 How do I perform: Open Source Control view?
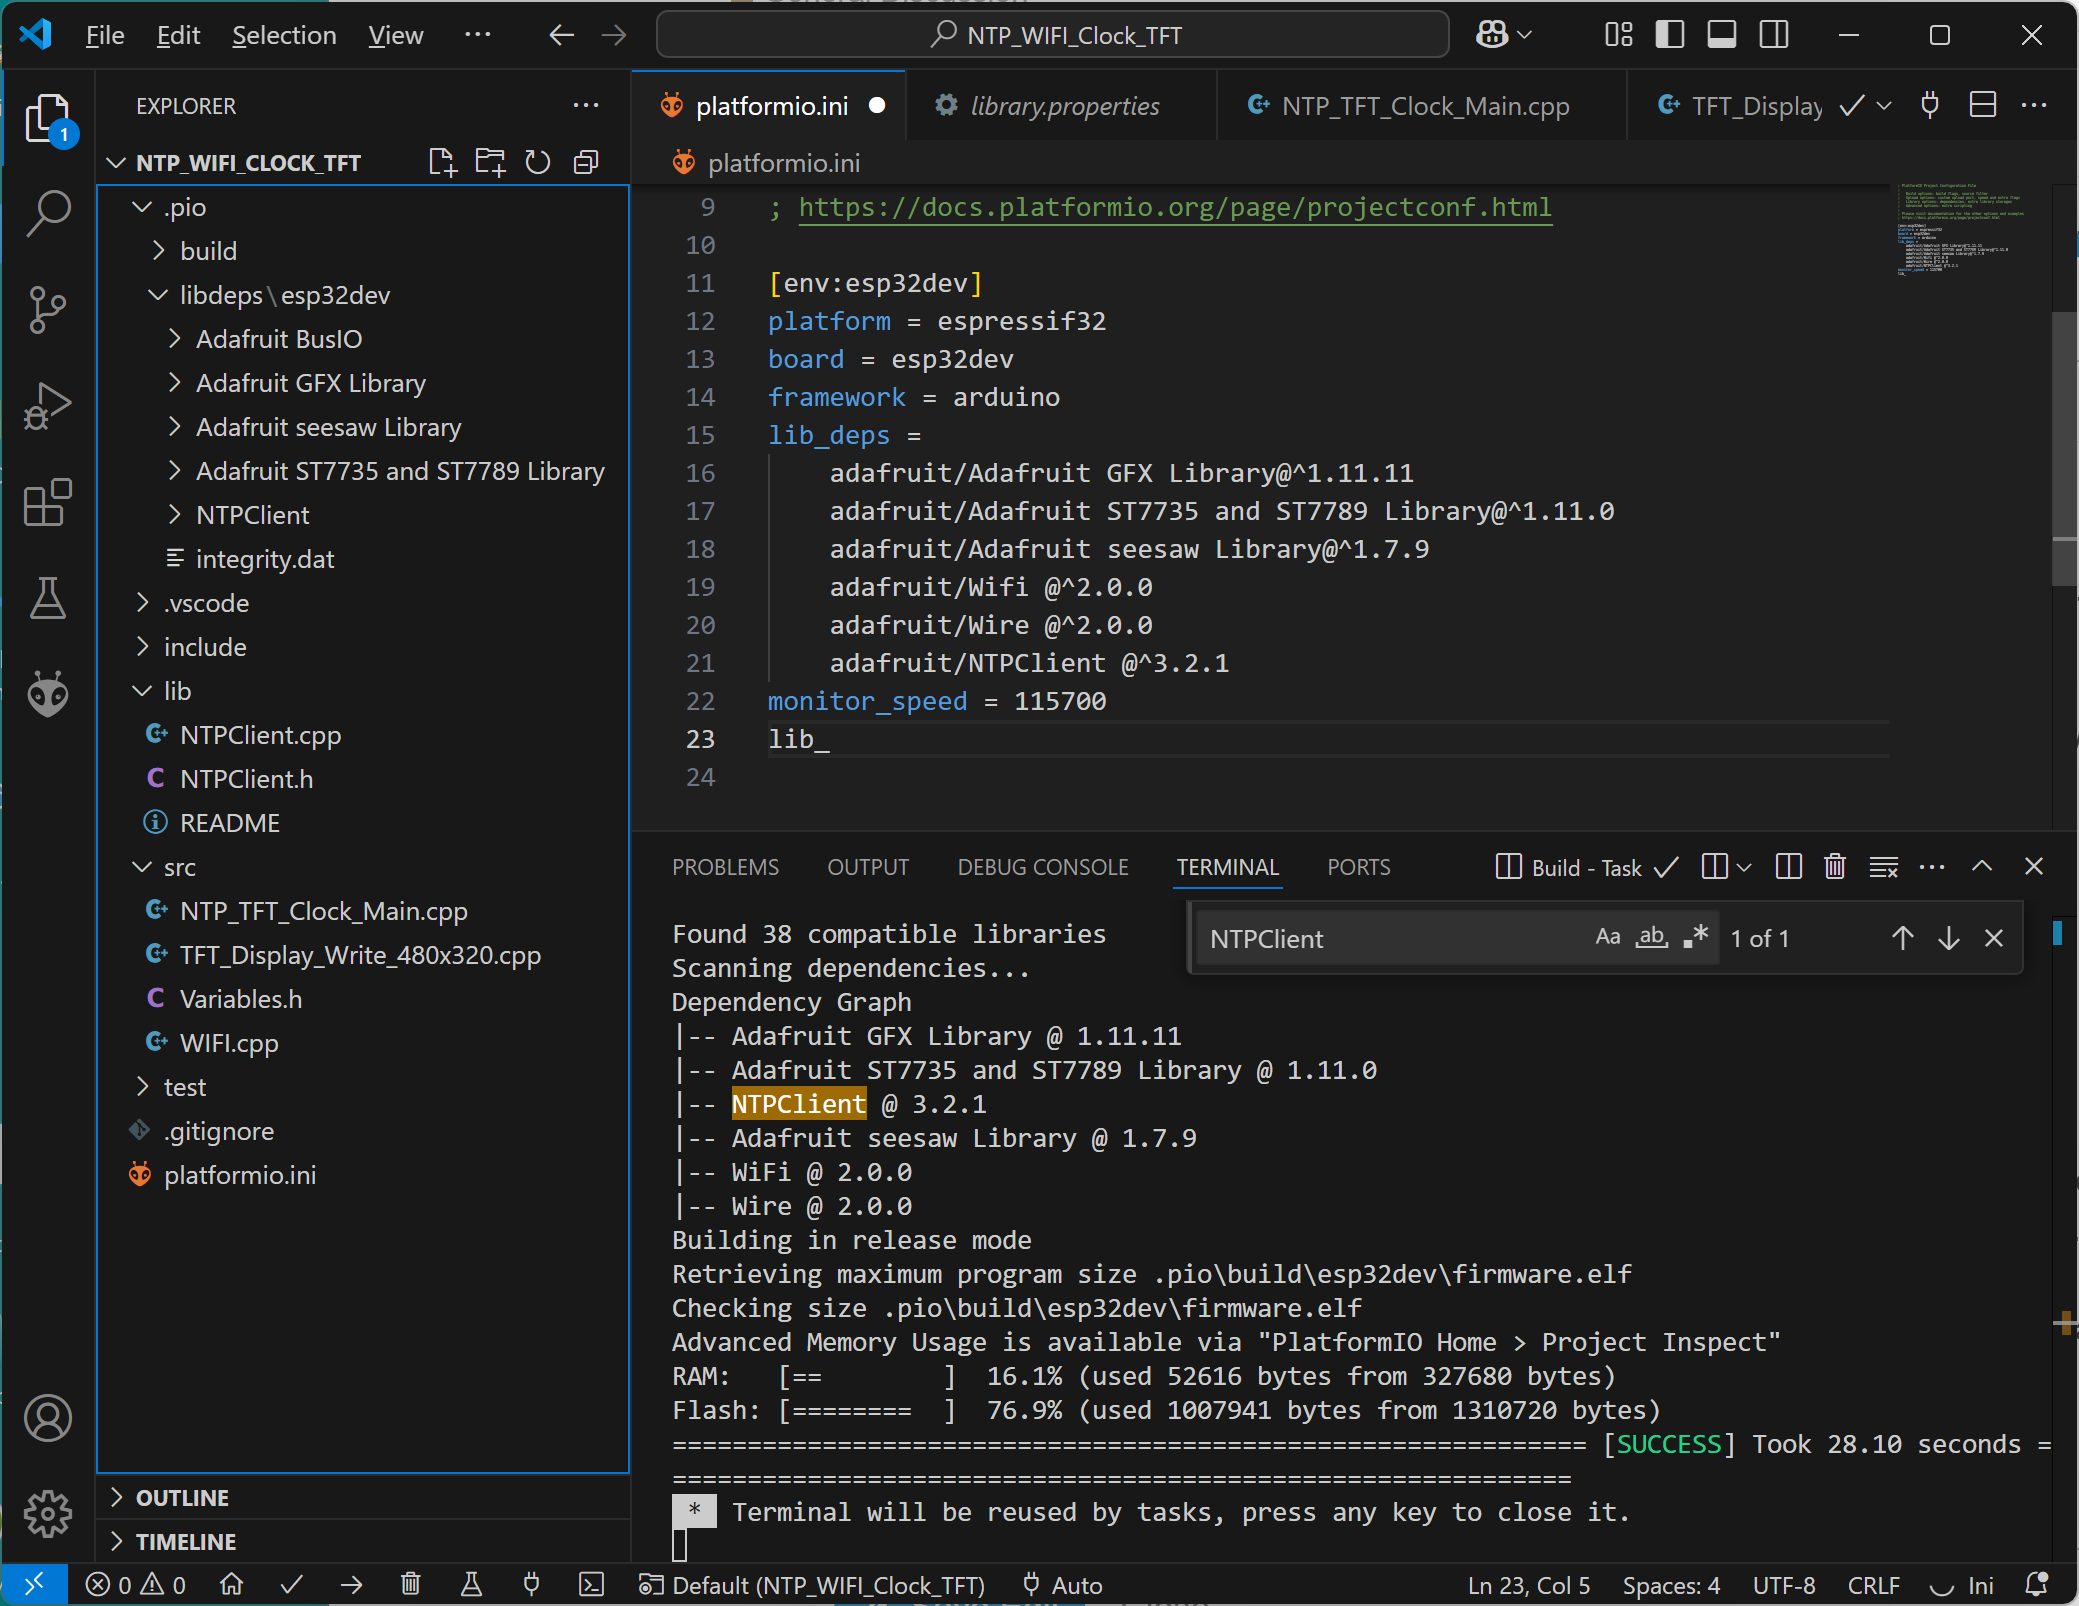[48, 310]
